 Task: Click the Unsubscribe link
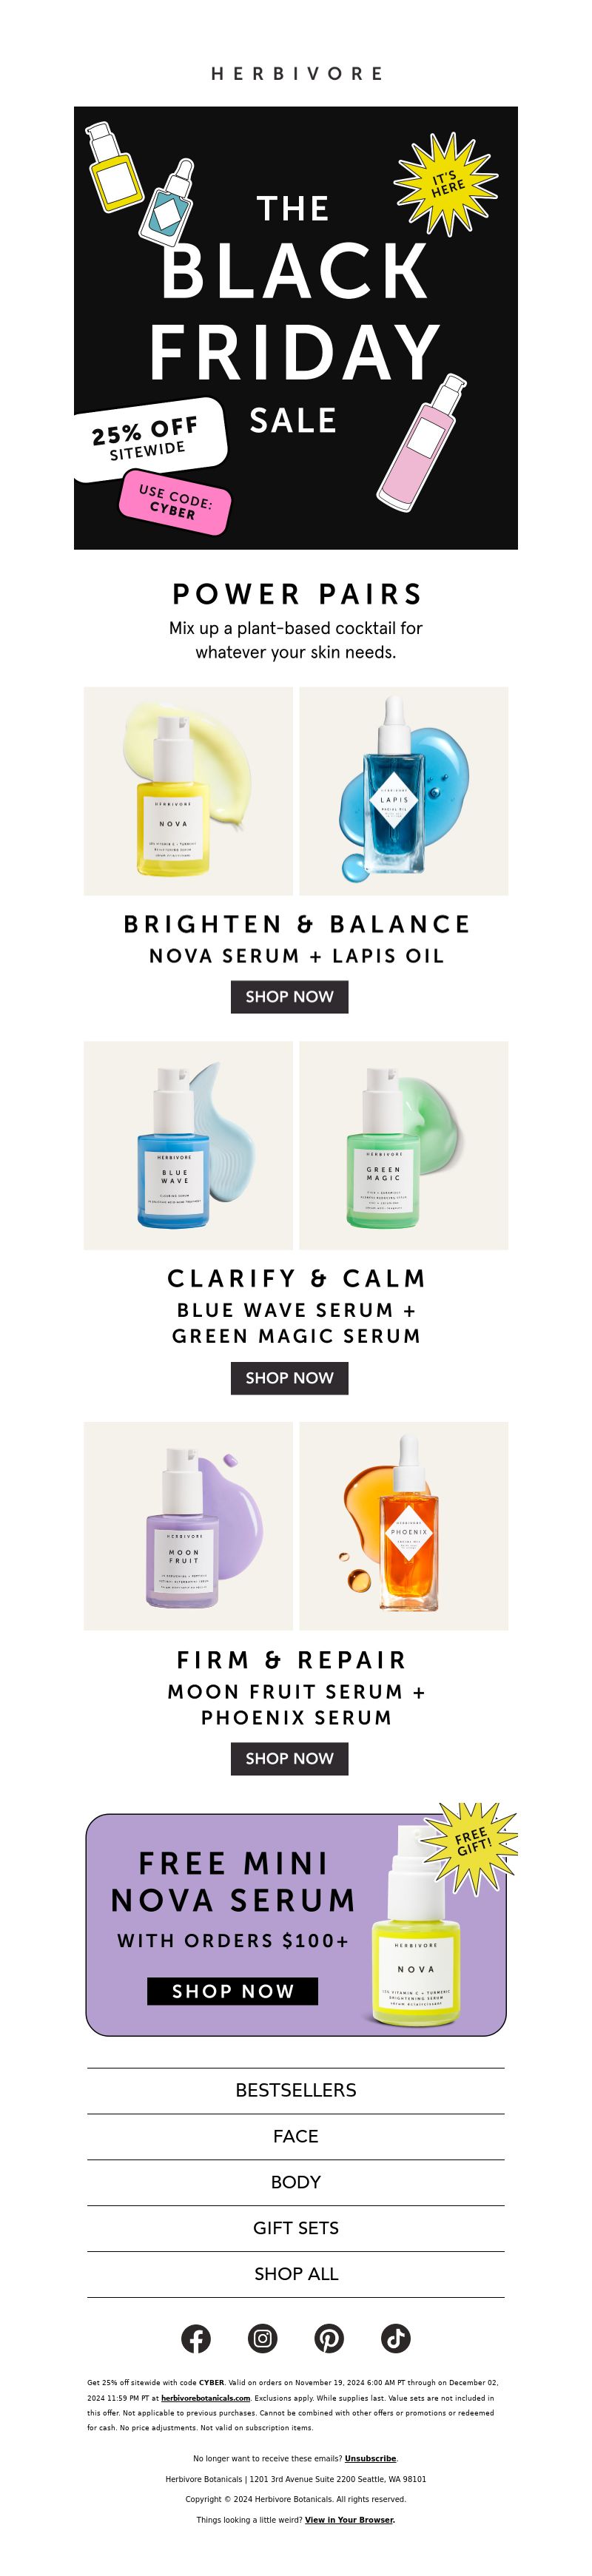370,2458
